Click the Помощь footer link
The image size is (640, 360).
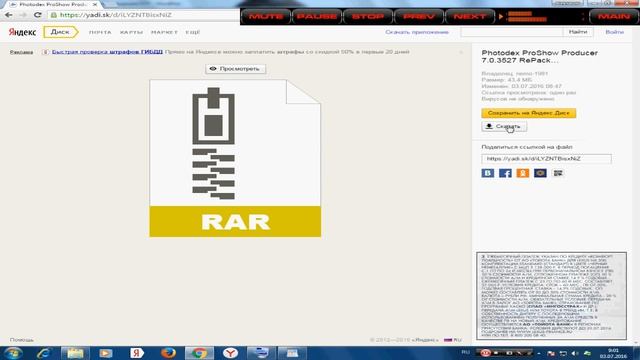click(22, 340)
